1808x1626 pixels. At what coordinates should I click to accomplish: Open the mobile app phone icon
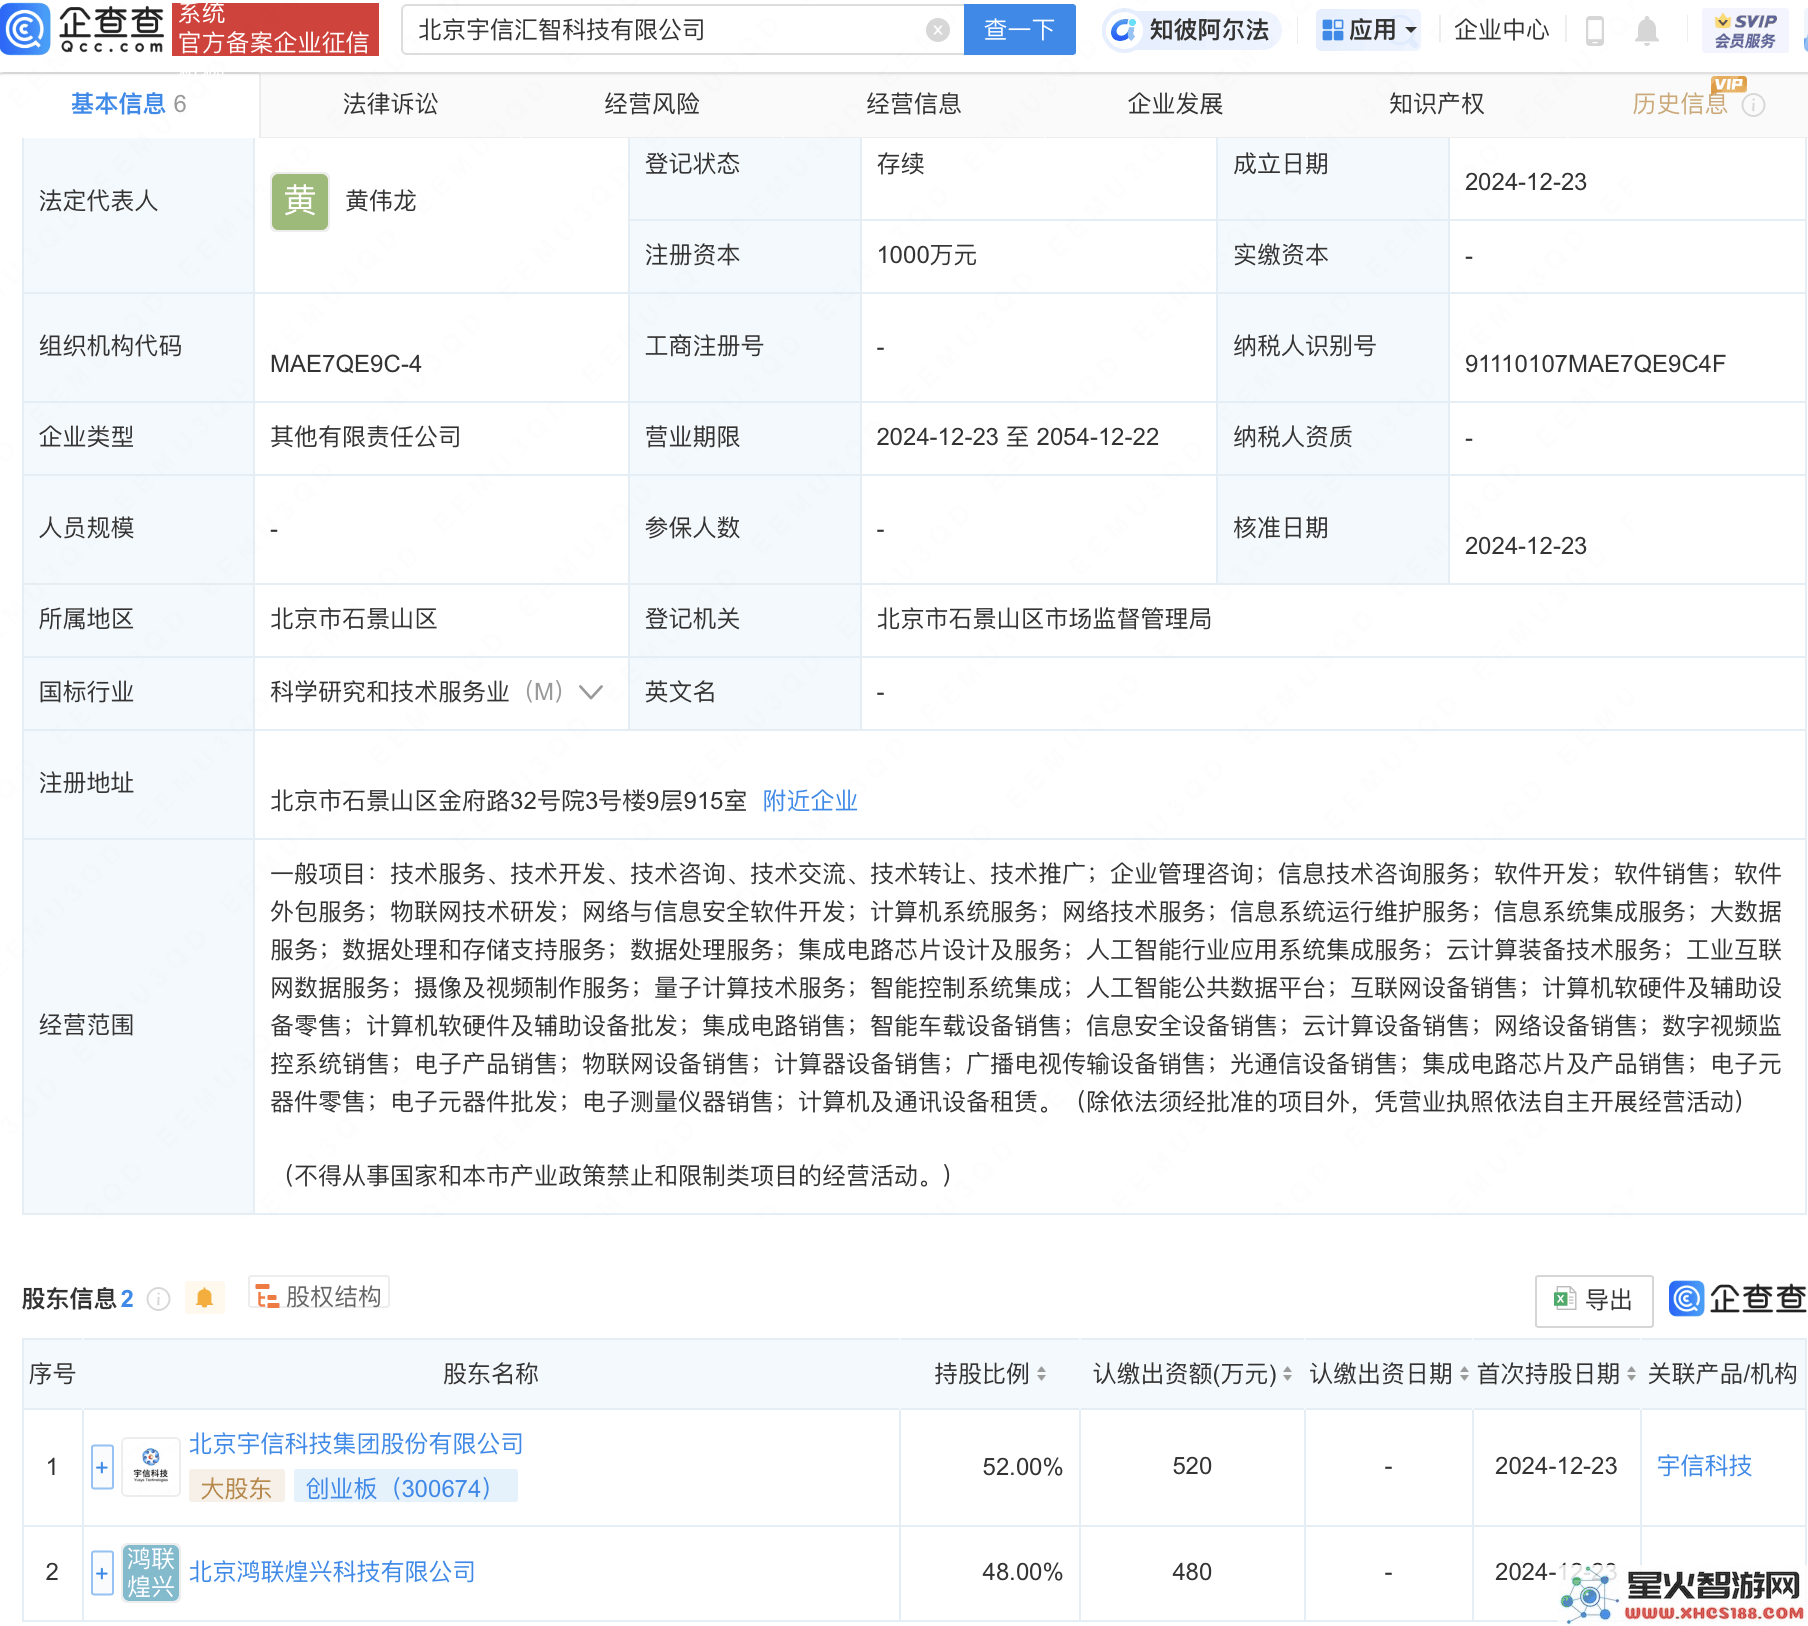click(1595, 30)
